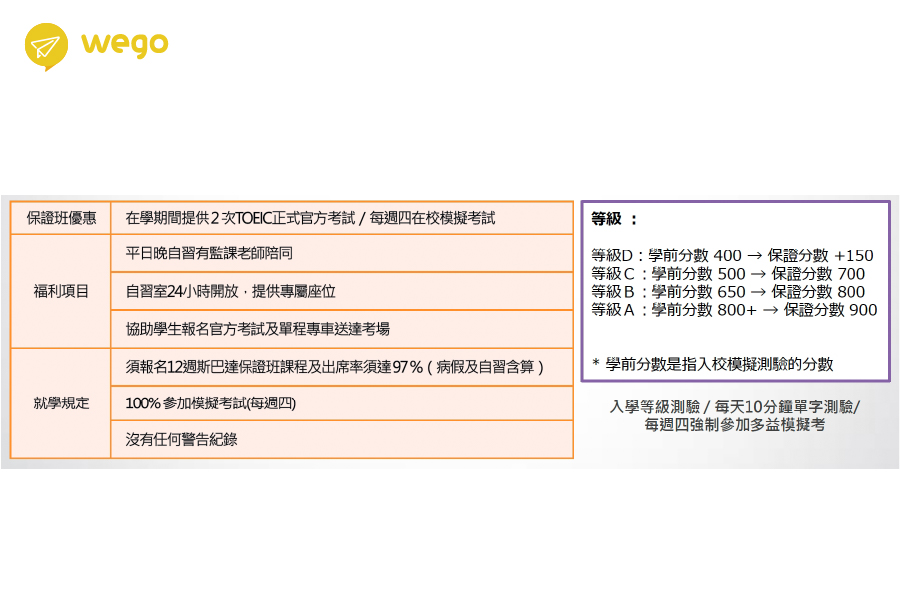Select the 福利項目 category cell
The width and height of the screenshot is (900, 600).
61,291
